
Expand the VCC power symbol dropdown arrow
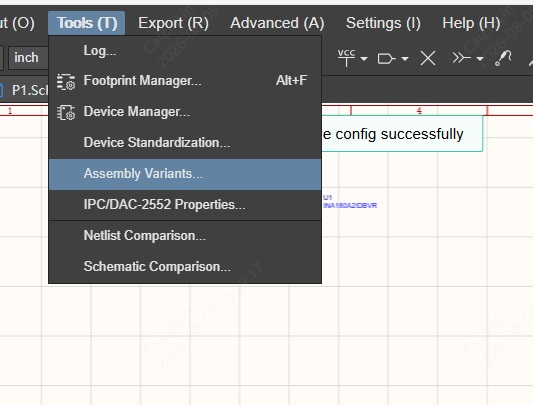364,59
